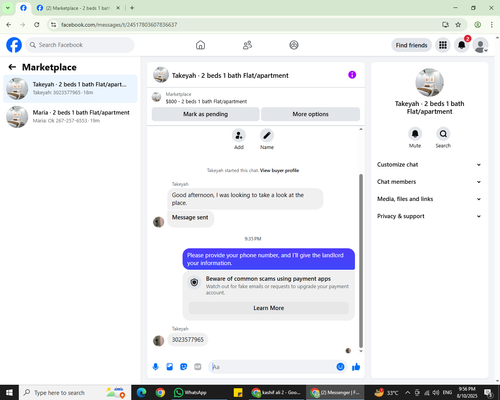
Task: Switch to the first Facebook browser tab
Action: click(x=23, y=8)
